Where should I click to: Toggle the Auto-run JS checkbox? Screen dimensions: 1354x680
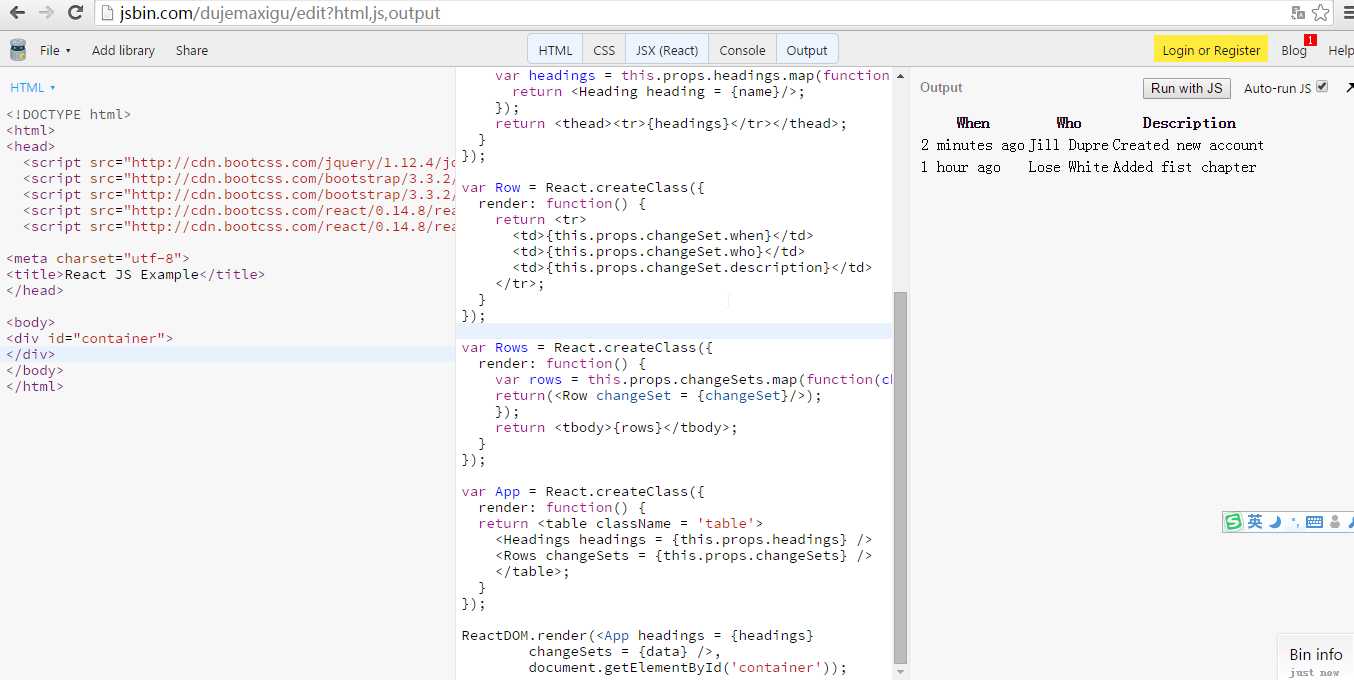(x=1322, y=87)
